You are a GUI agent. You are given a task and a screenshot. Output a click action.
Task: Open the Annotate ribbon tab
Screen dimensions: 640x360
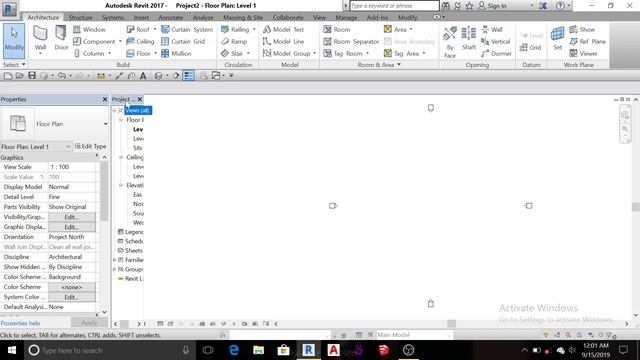(x=171, y=18)
